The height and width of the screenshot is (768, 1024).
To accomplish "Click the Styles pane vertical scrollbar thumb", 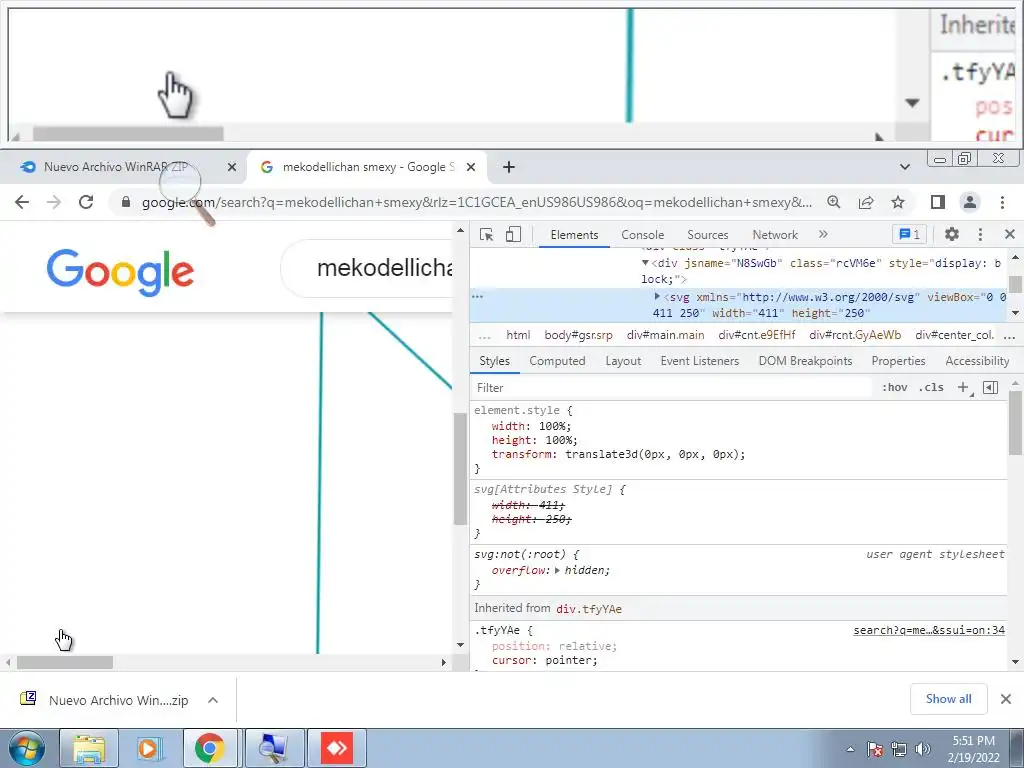I will 1016,423.
